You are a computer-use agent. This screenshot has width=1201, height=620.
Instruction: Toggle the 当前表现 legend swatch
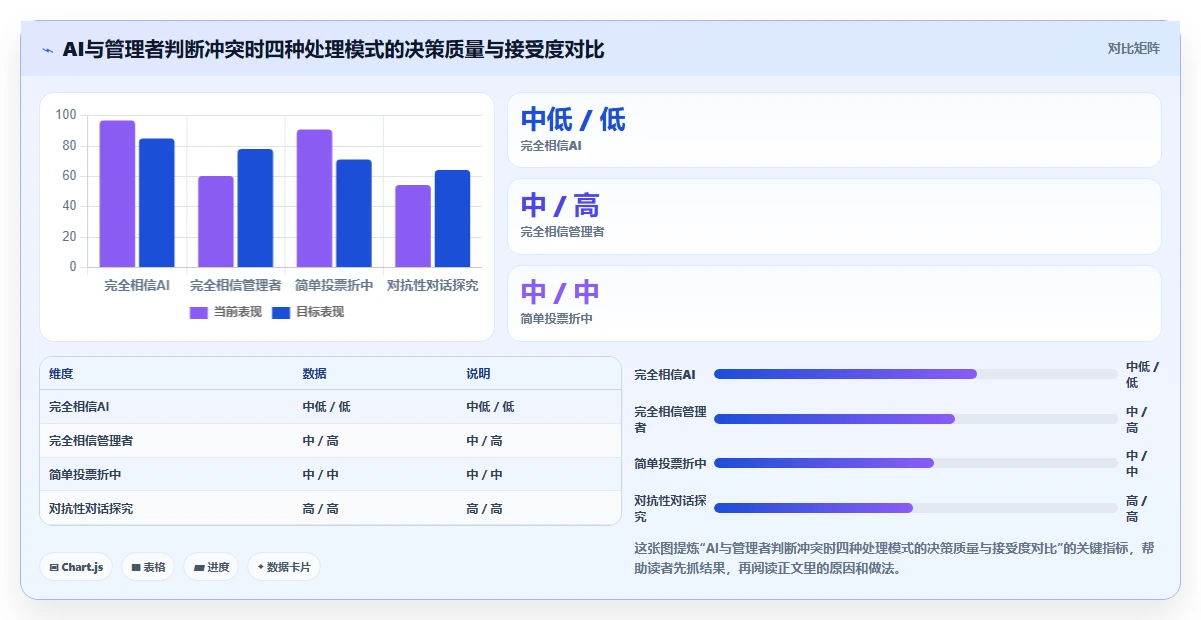(199, 312)
